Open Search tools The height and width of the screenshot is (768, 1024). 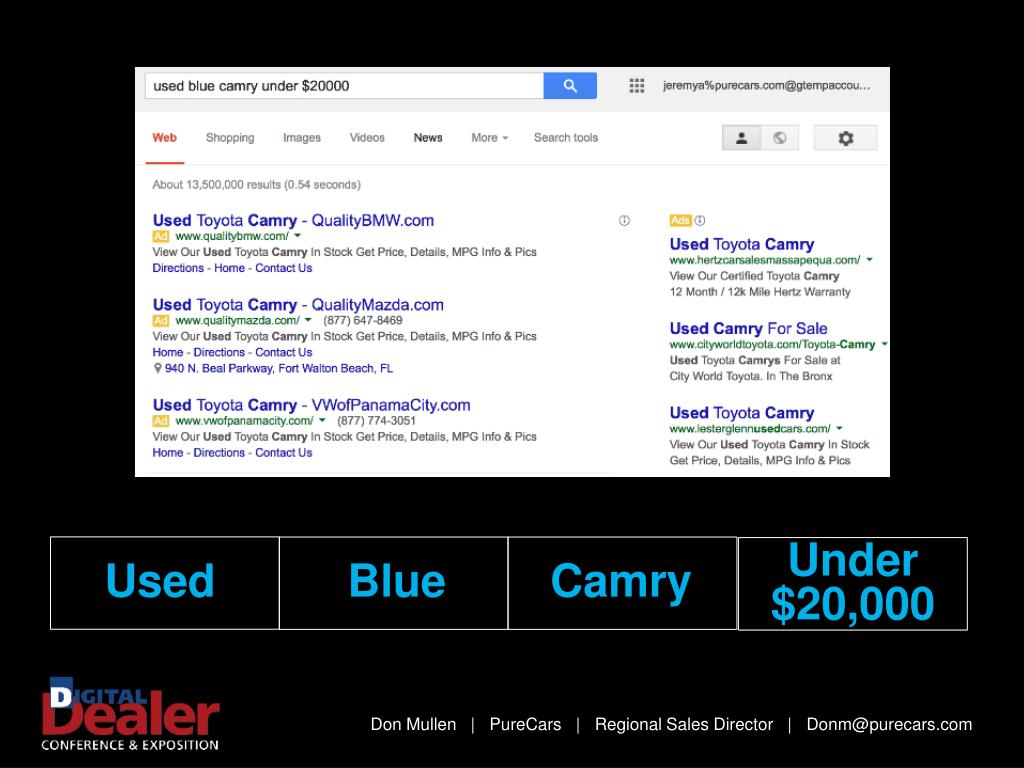coord(566,138)
